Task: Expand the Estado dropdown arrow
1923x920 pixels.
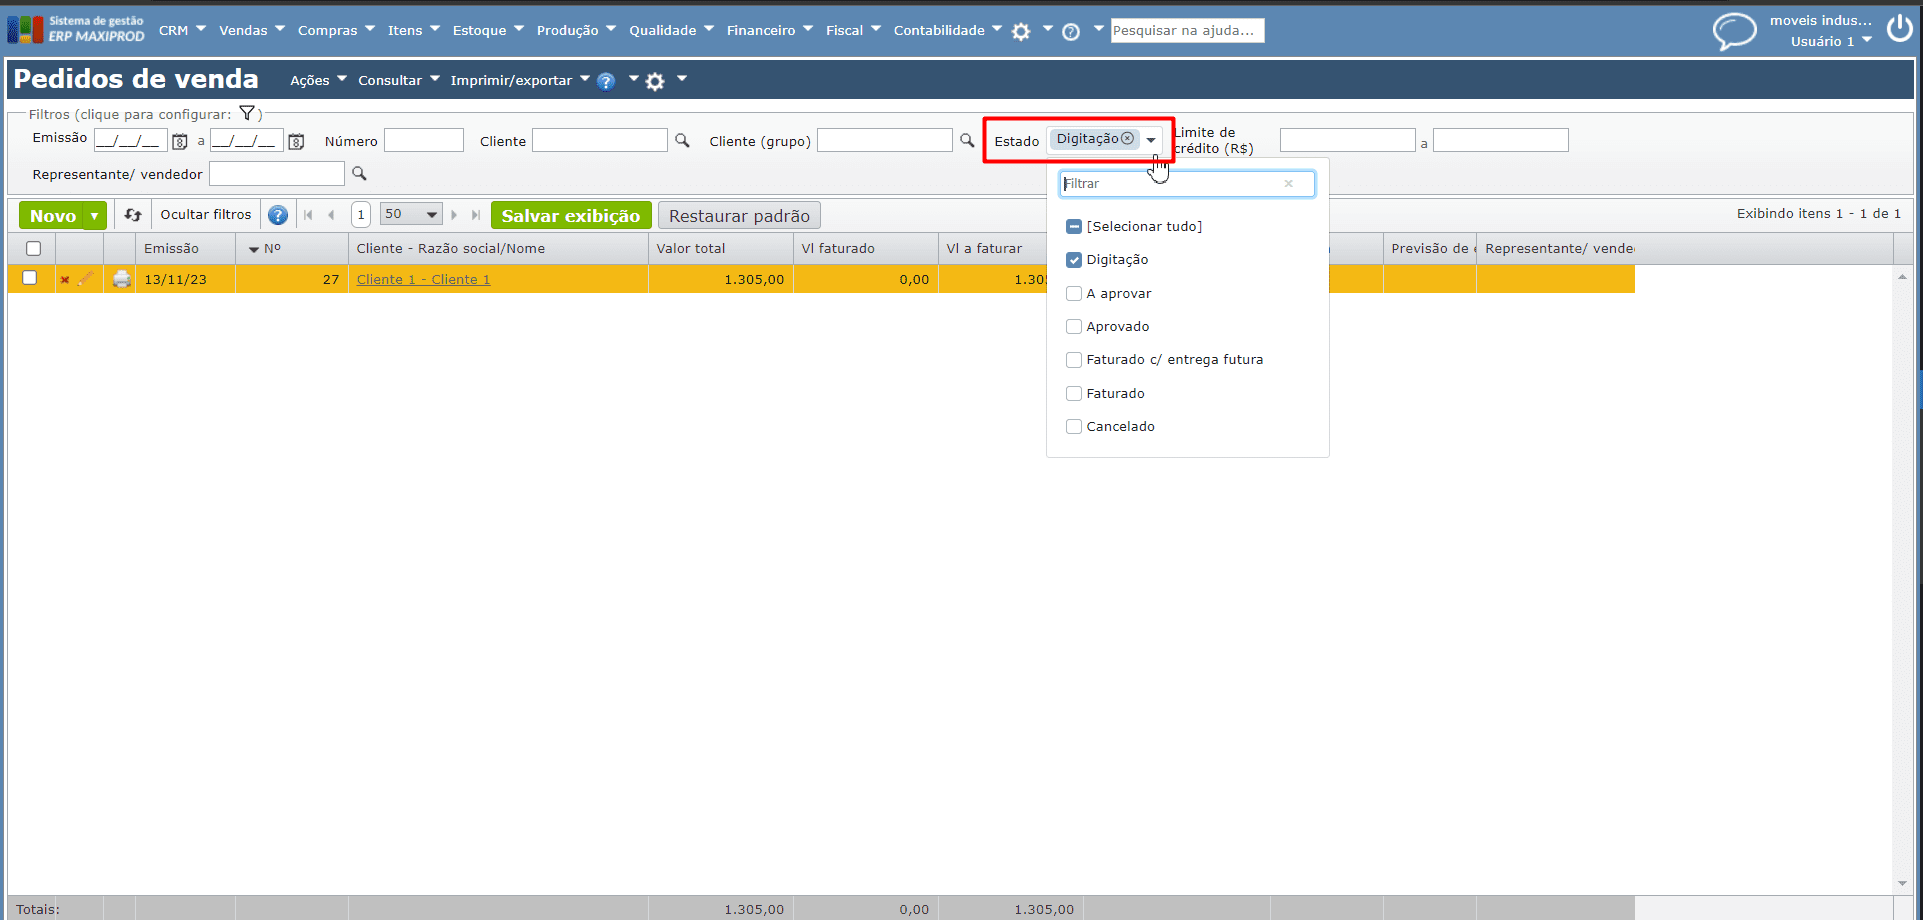Action: click(x=1151, y=140)
